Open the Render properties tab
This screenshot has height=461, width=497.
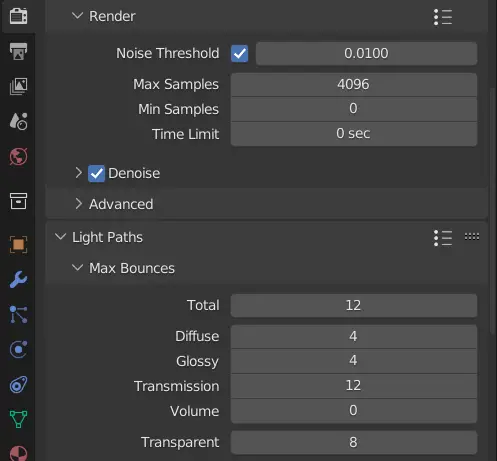click(x=18, y=16)
